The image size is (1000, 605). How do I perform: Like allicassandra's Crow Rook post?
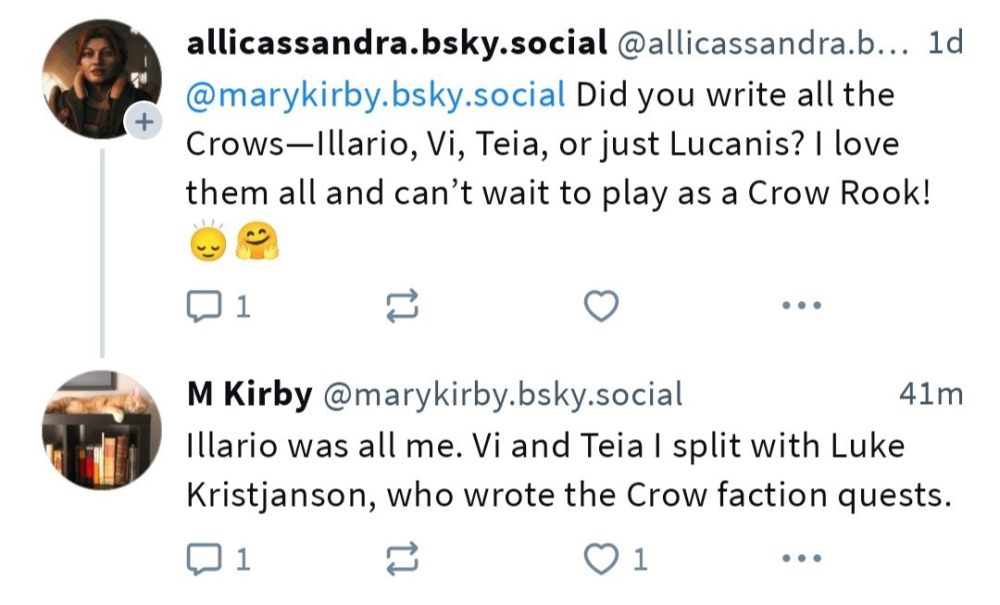pyautogui.click(x=600, y=306)
